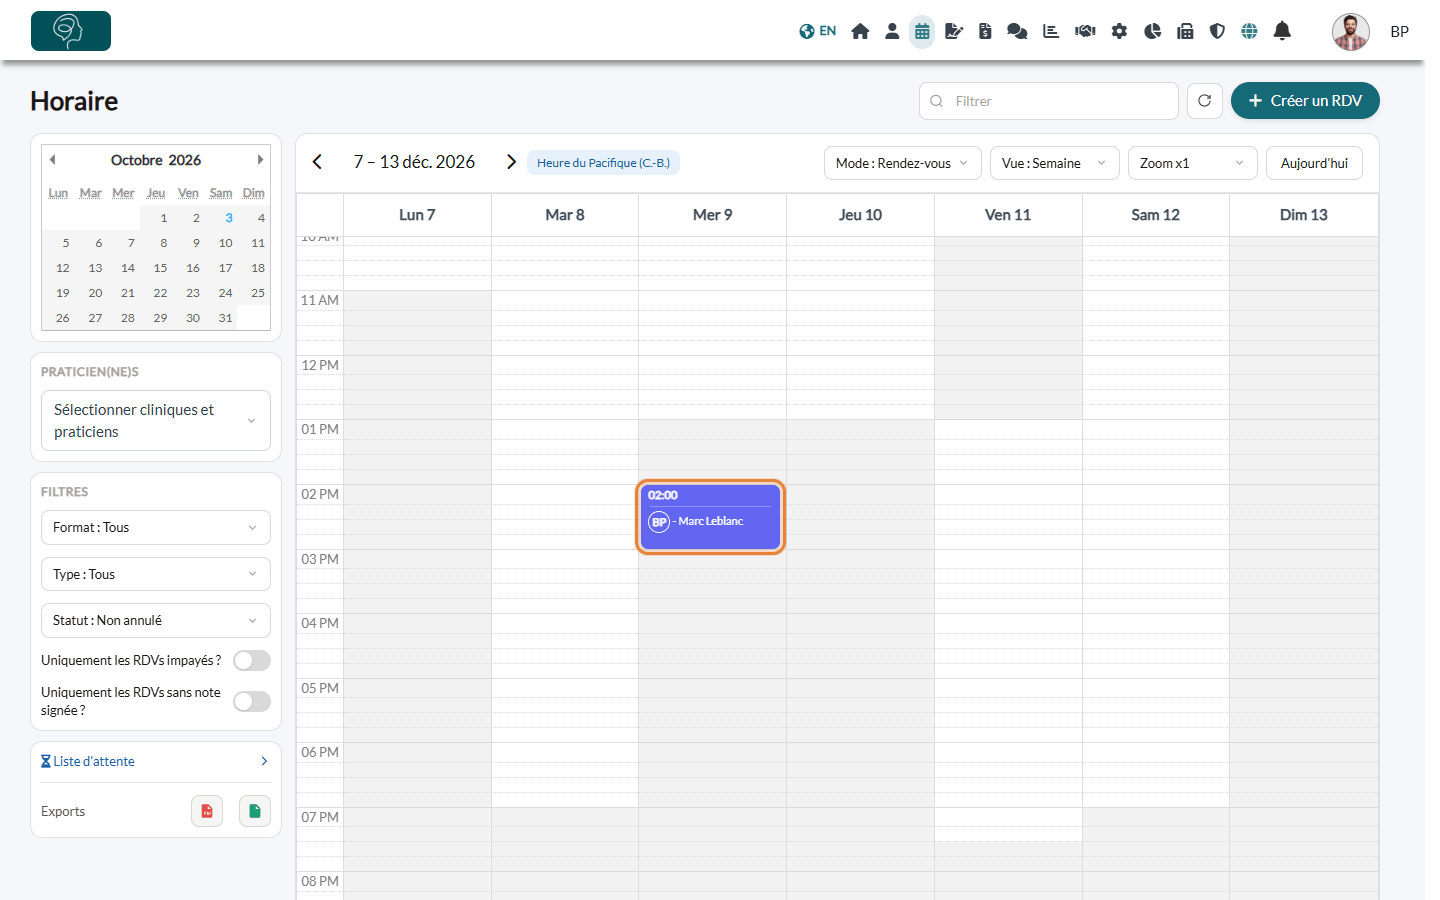Open Type: Tous filter dropdown
Image resolution: width=1440 pixels, height=900 pixels.
click(x=156, y=574)
